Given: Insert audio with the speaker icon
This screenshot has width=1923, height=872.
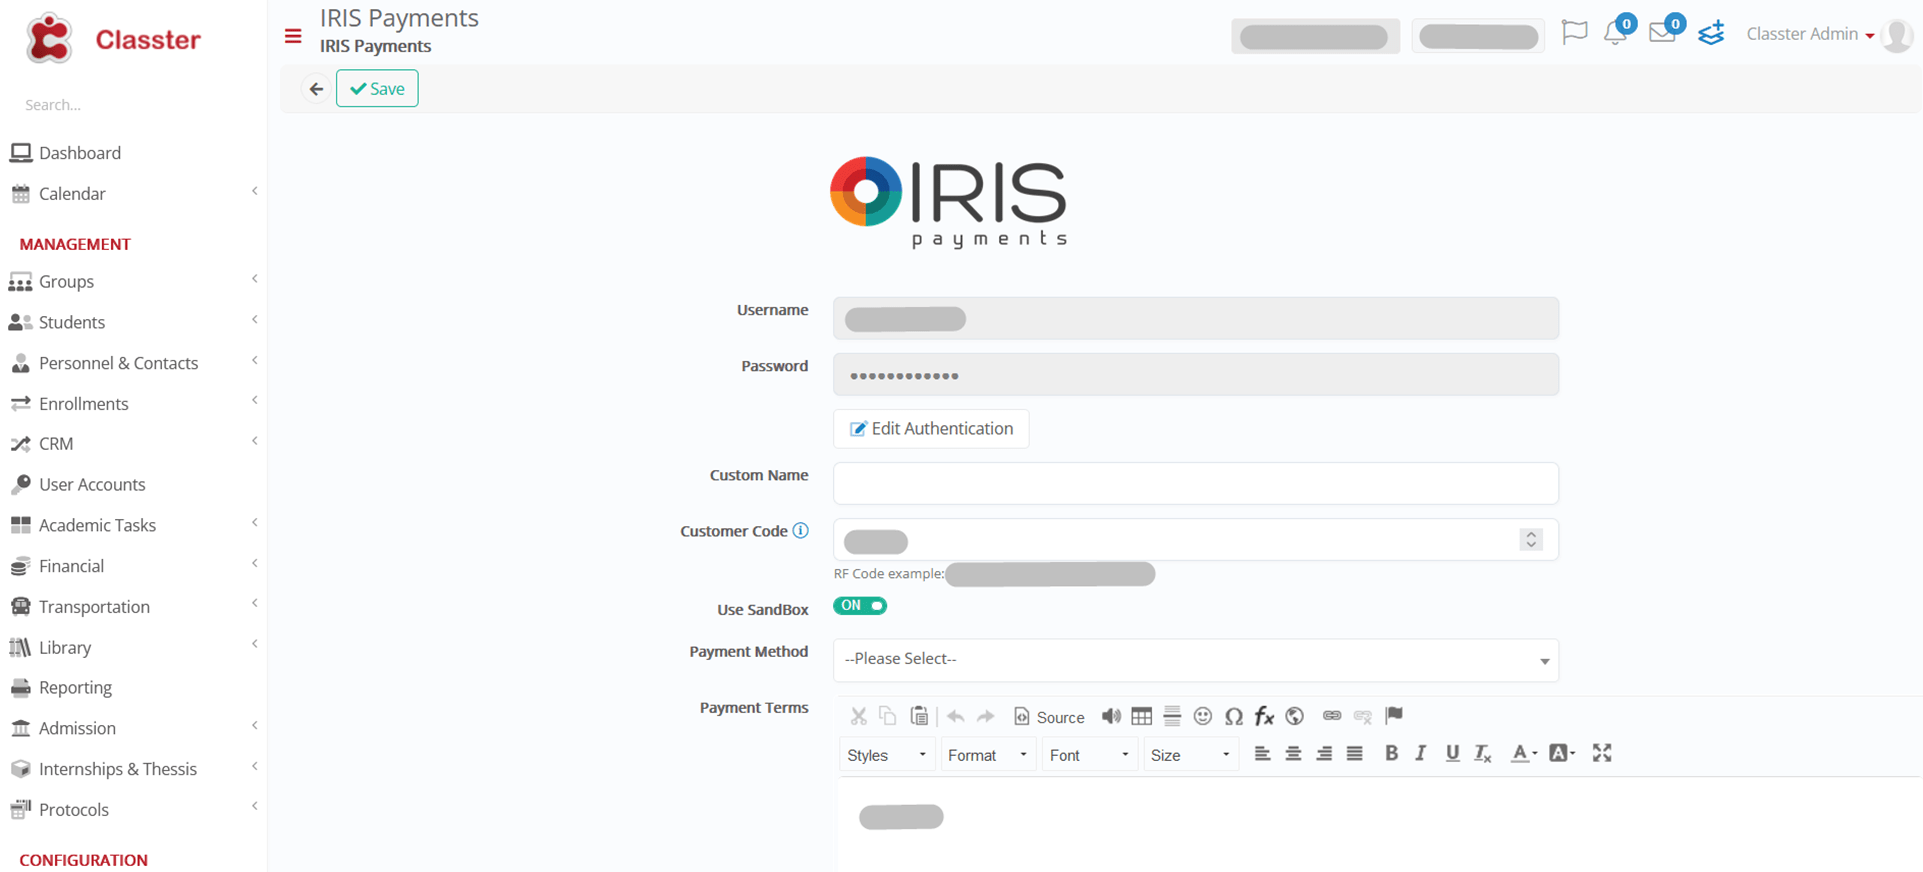Looking at the screenshot, I should point(1111,716).
